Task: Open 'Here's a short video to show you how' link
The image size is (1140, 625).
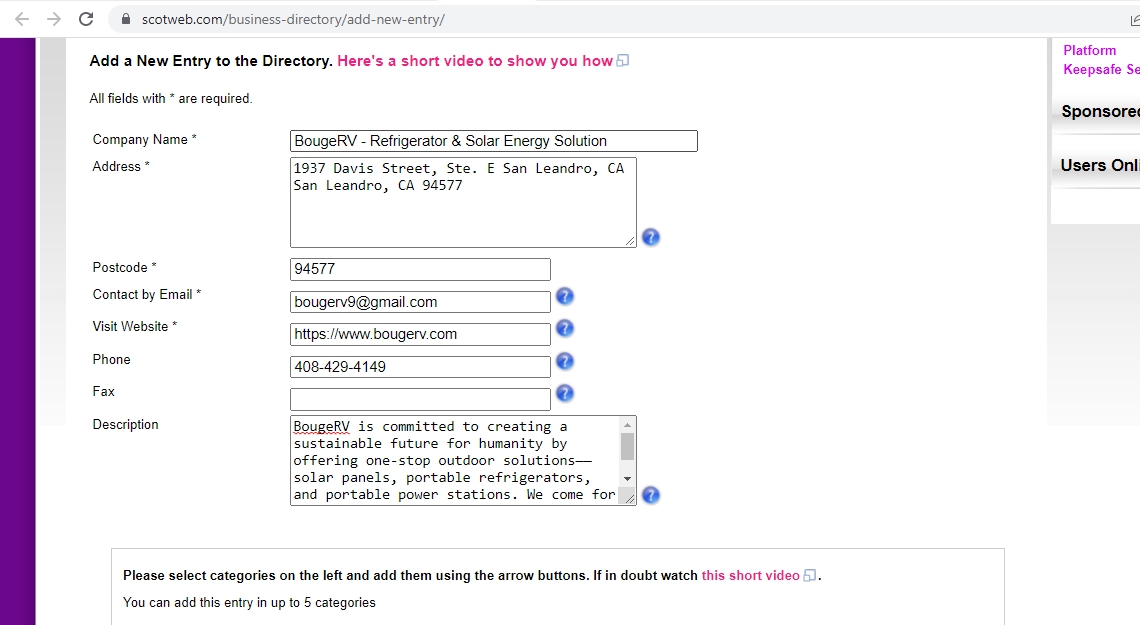Action: point(475,61)
